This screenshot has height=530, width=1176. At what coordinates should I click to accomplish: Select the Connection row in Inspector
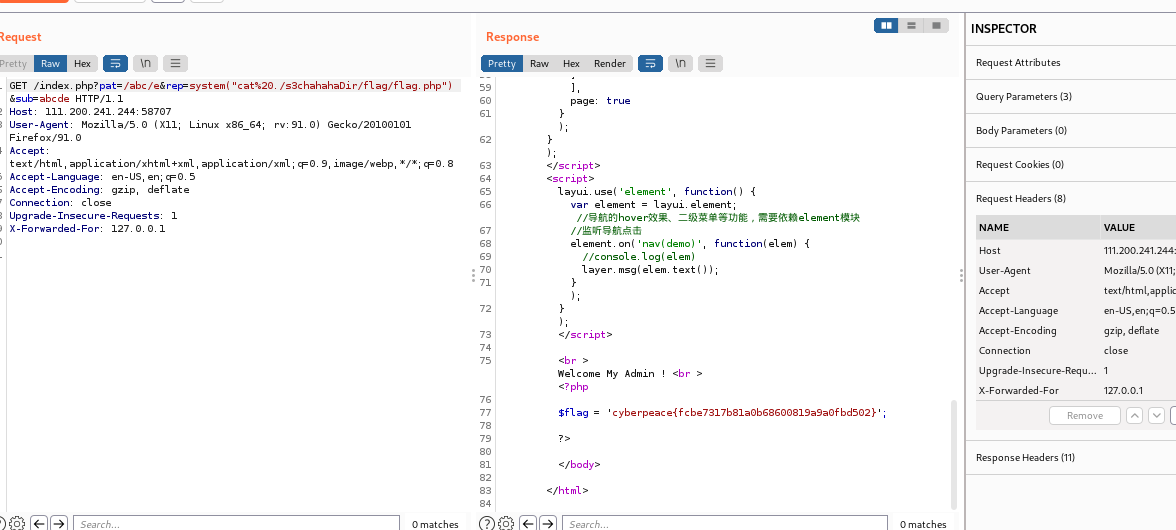[x=1076, y=351]
